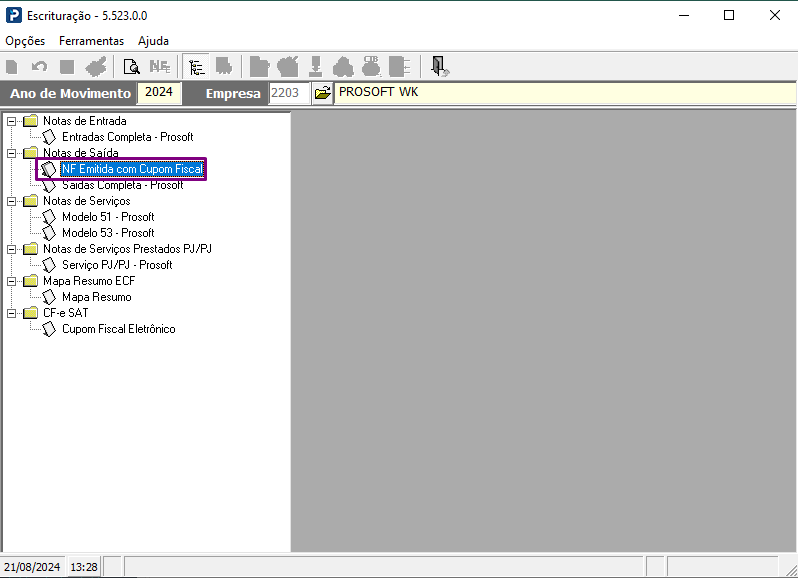Open the Ajuda menu
This screenshot has width=798, height=578.
[153, 41]
